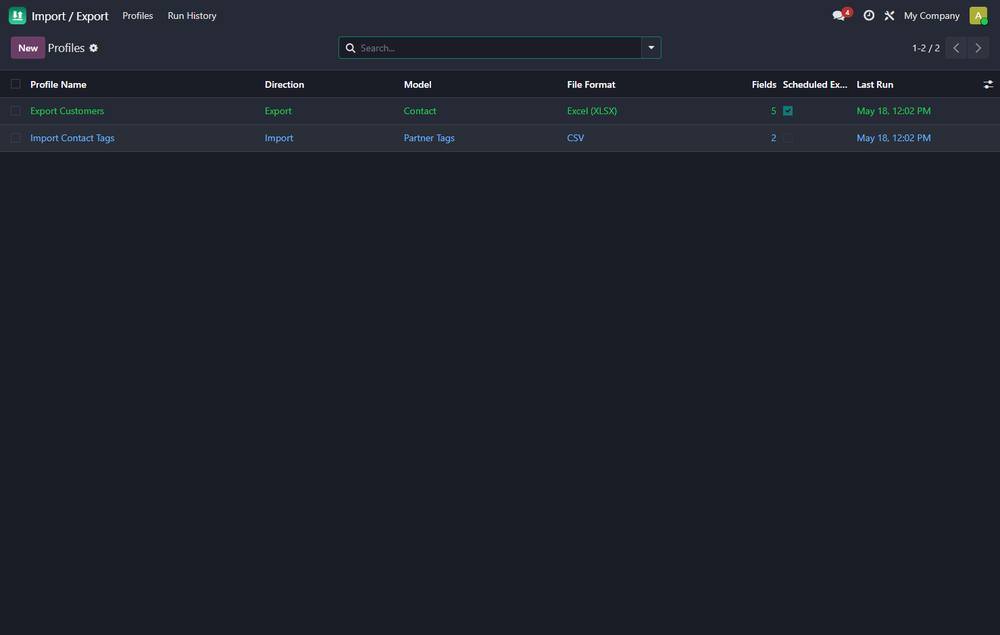Open the Import Contact Tags profile

point(73,138)
